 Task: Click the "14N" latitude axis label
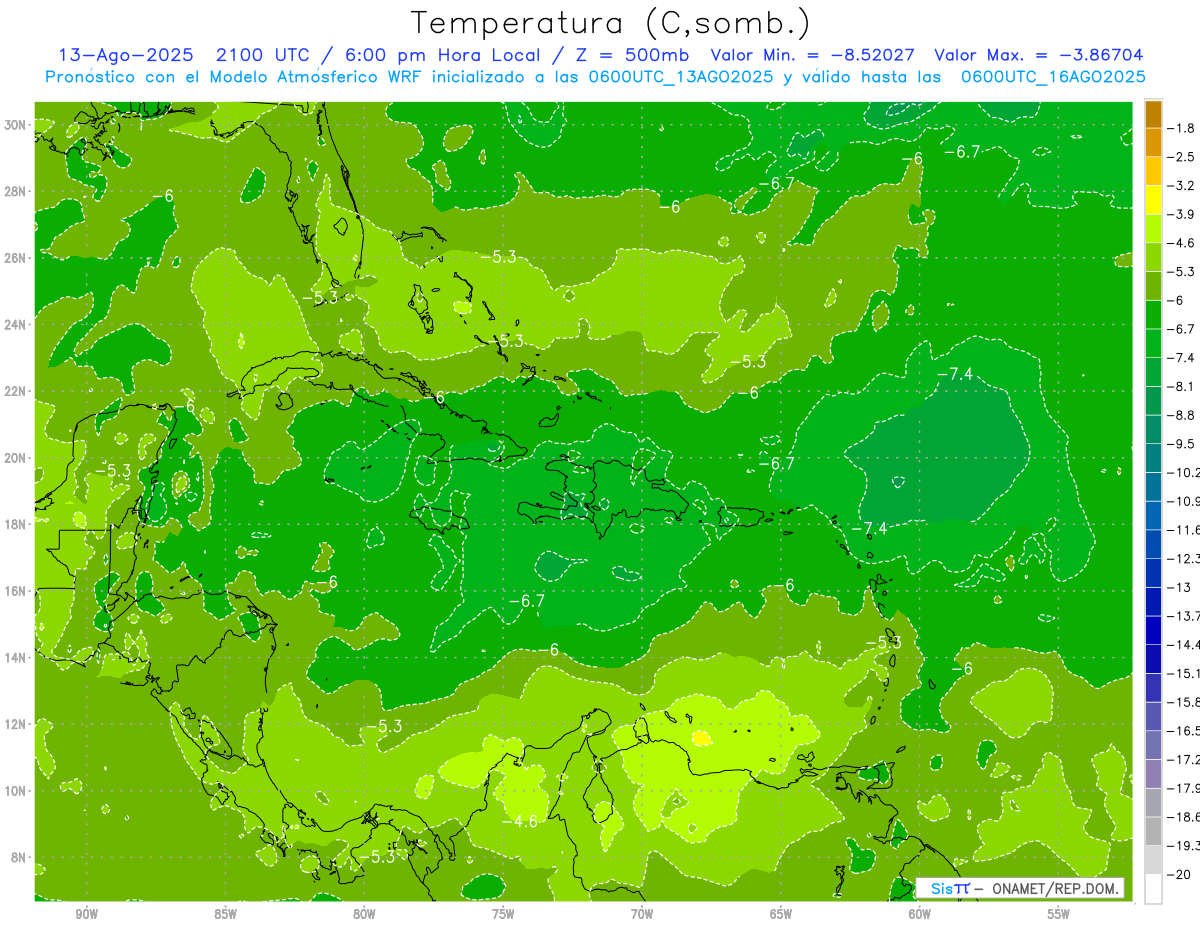[x=15, y=658]
